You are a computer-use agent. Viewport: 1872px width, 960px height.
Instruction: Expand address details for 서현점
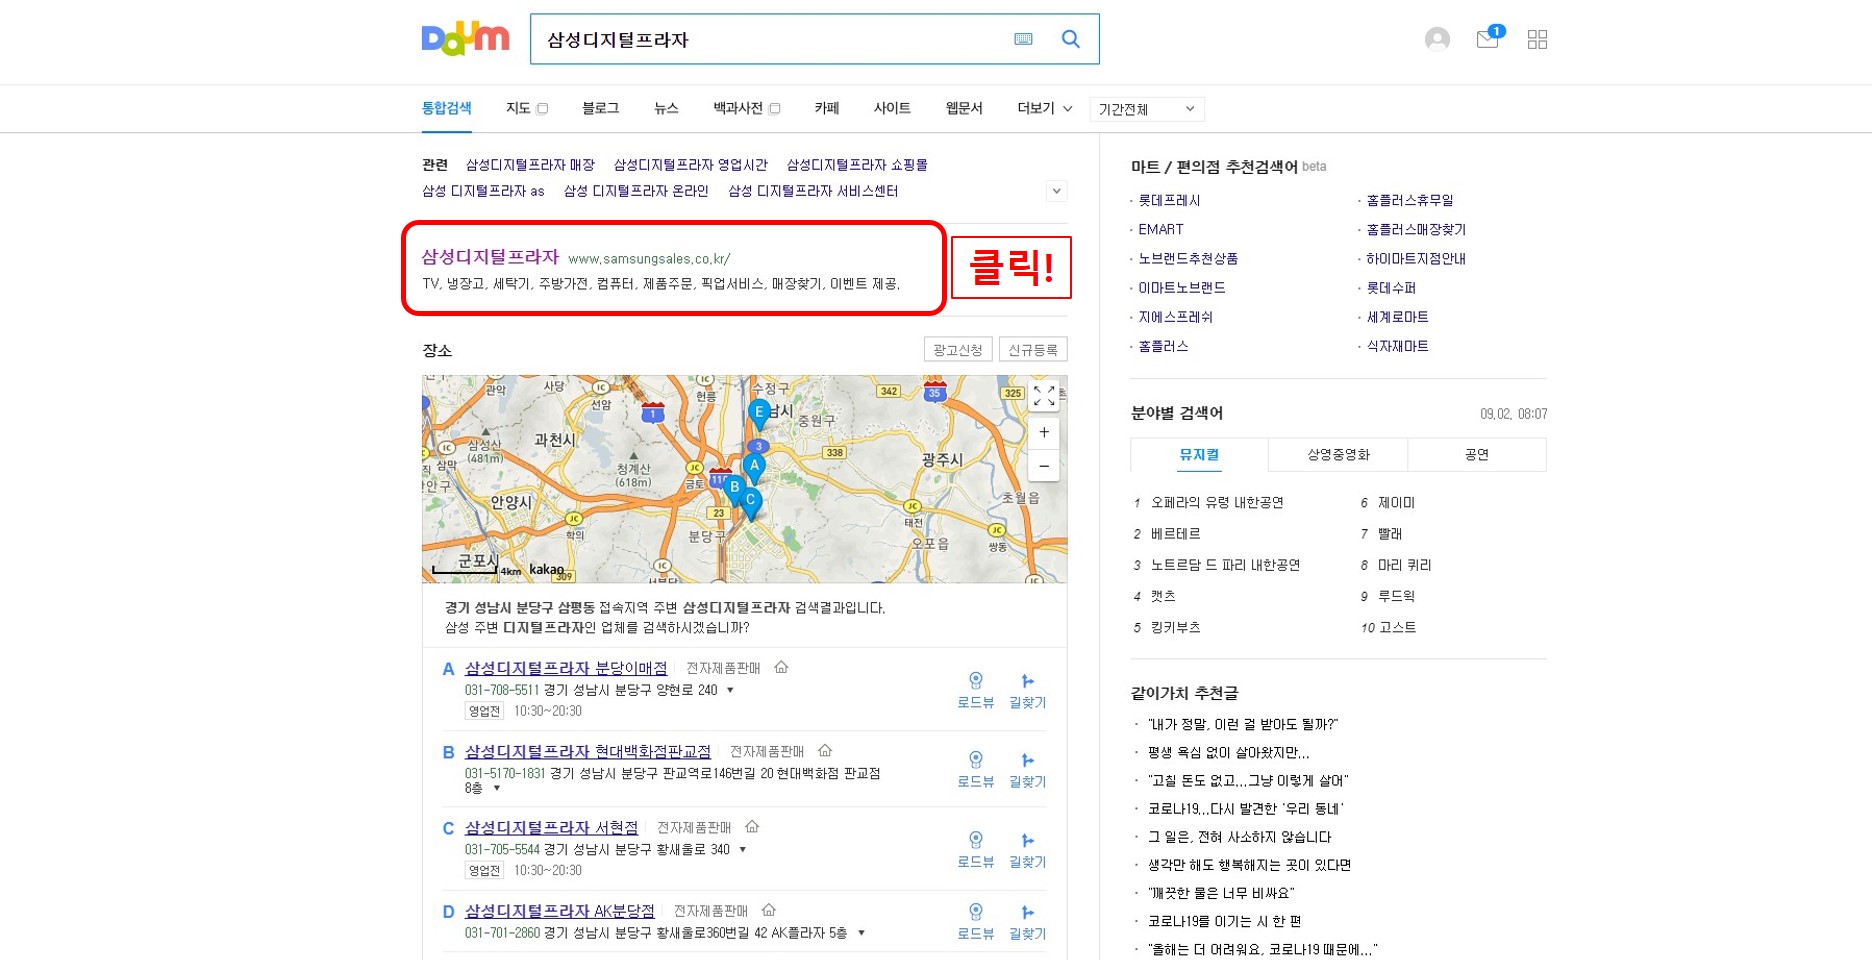coord(742,849)
